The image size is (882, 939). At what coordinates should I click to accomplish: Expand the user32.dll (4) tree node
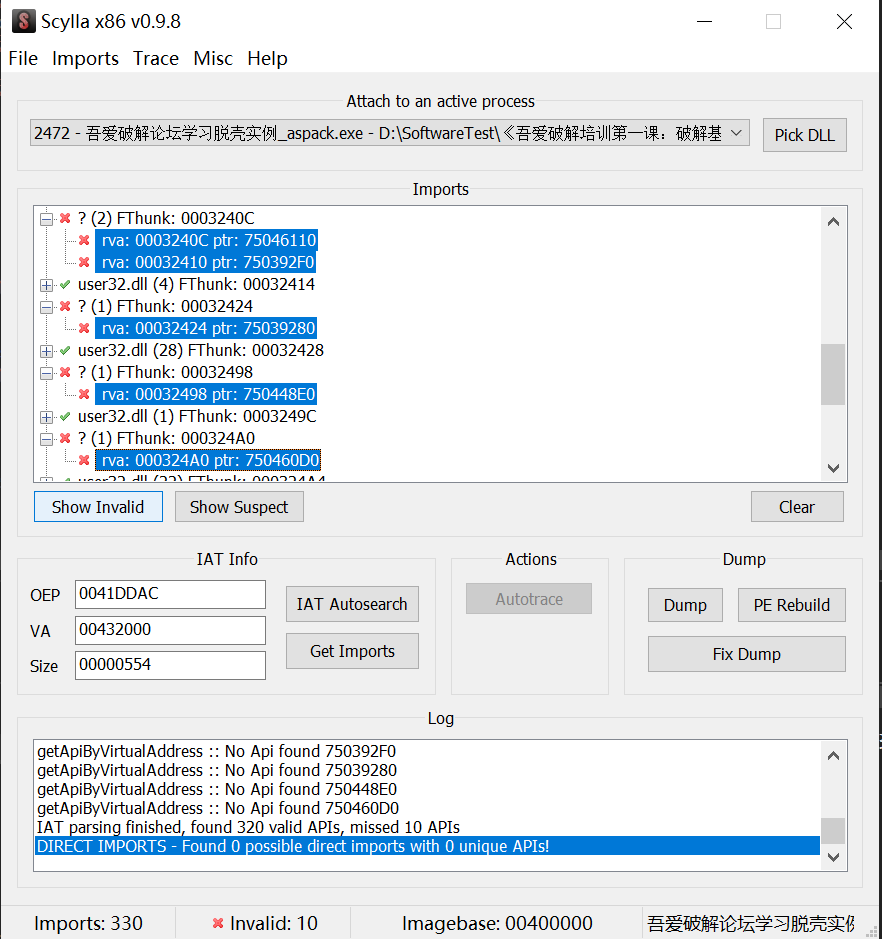tap(46, 285)
